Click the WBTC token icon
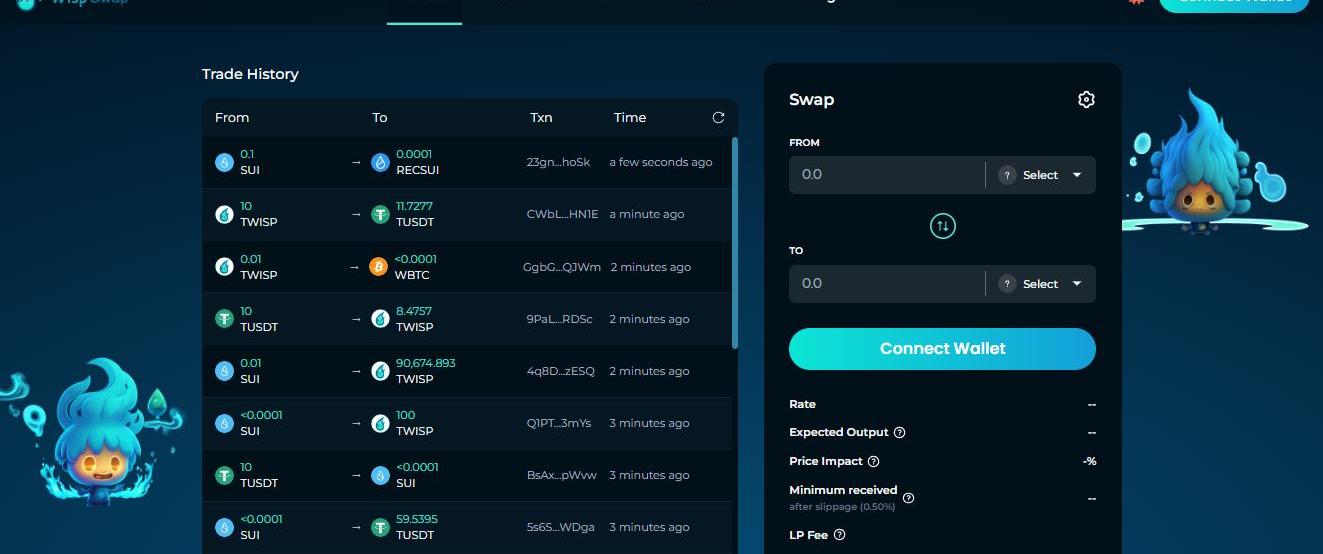Image resolution: width=1323 pixels, height=554 pixels. (379, 267)
